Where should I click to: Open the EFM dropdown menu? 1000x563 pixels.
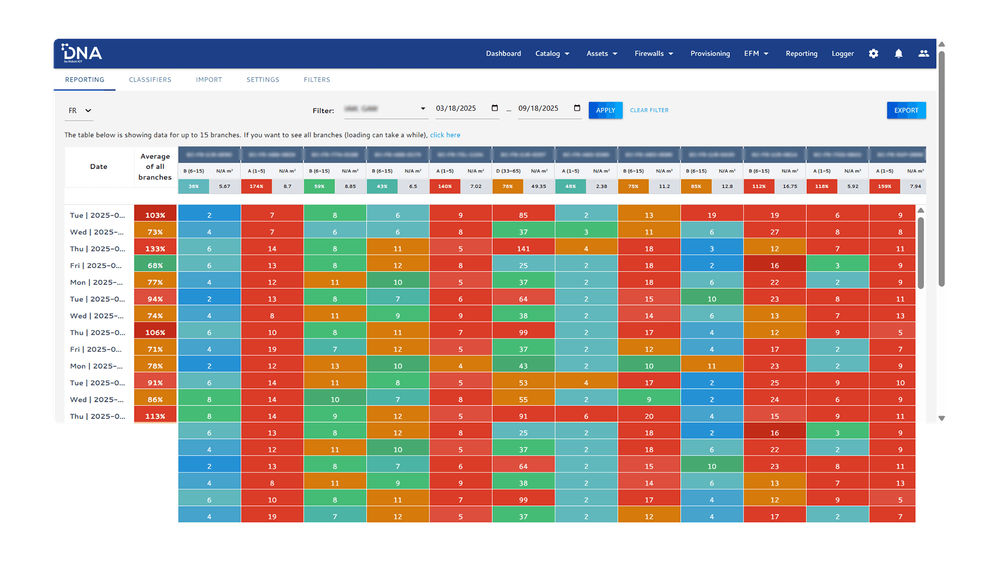[x=756, y=54]
